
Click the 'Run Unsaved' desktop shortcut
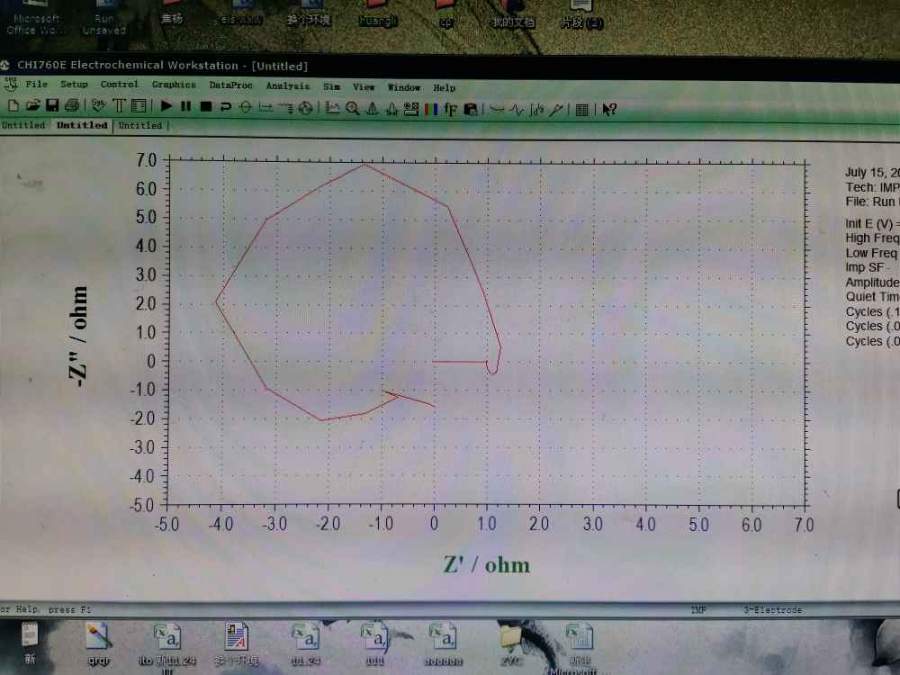pyautogui.click(x=104, y=18)
